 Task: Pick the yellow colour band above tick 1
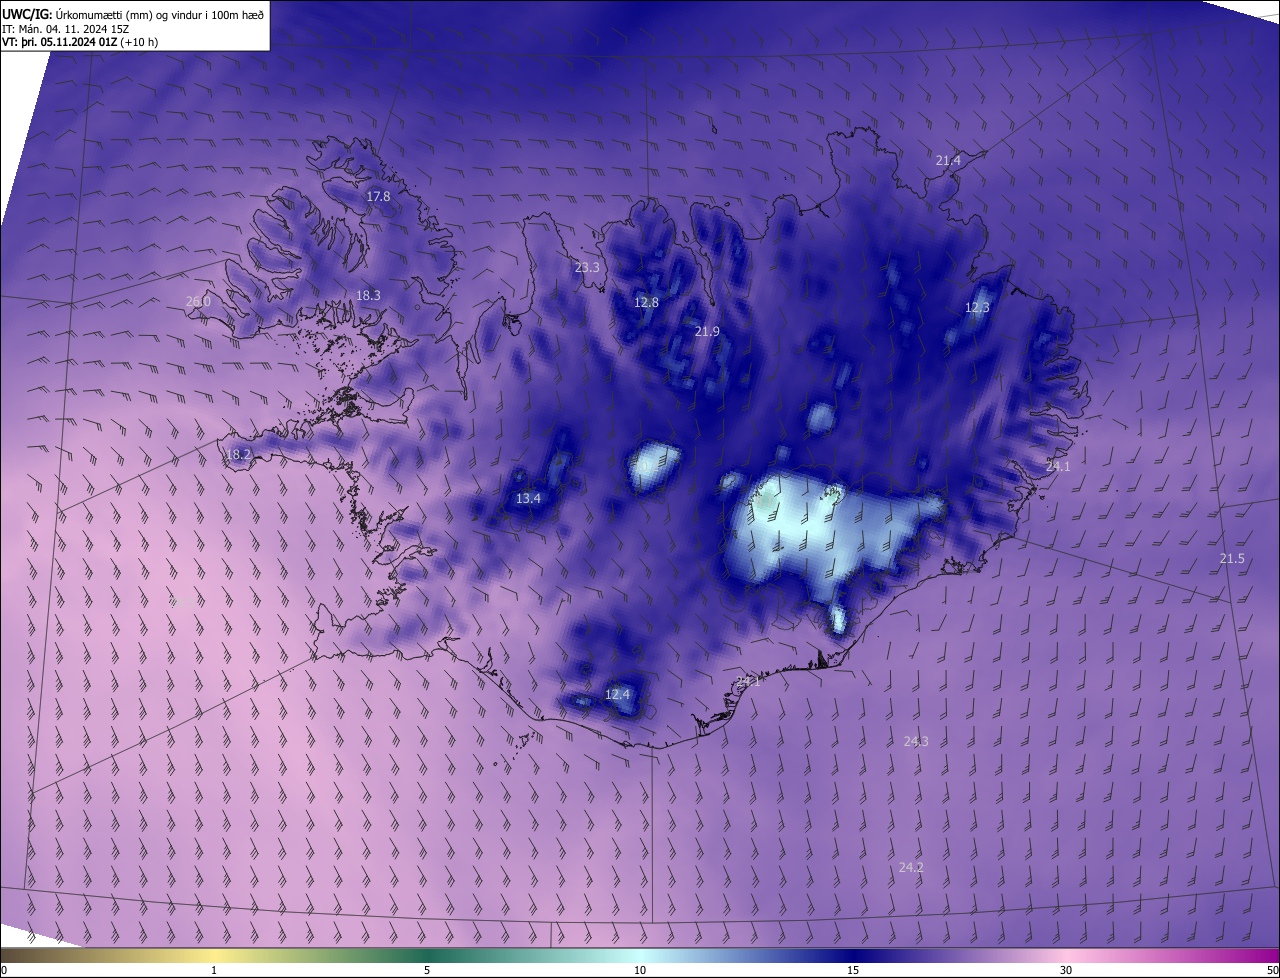[214, 956]
